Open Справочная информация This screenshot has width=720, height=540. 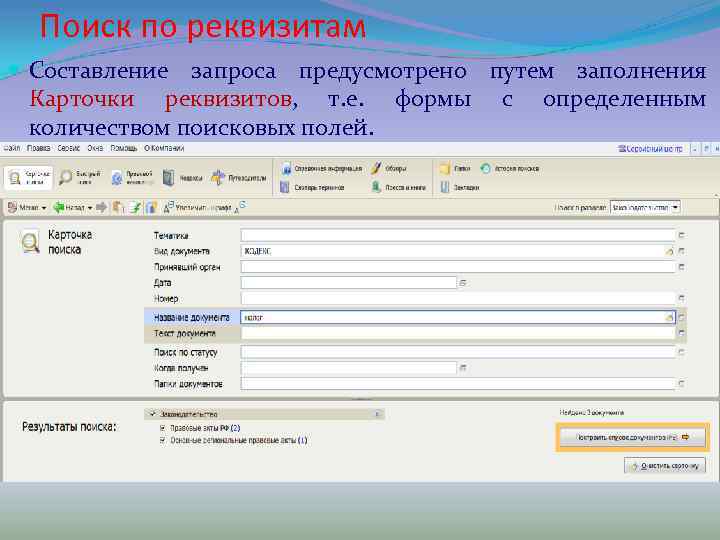(x=321, y=169)
